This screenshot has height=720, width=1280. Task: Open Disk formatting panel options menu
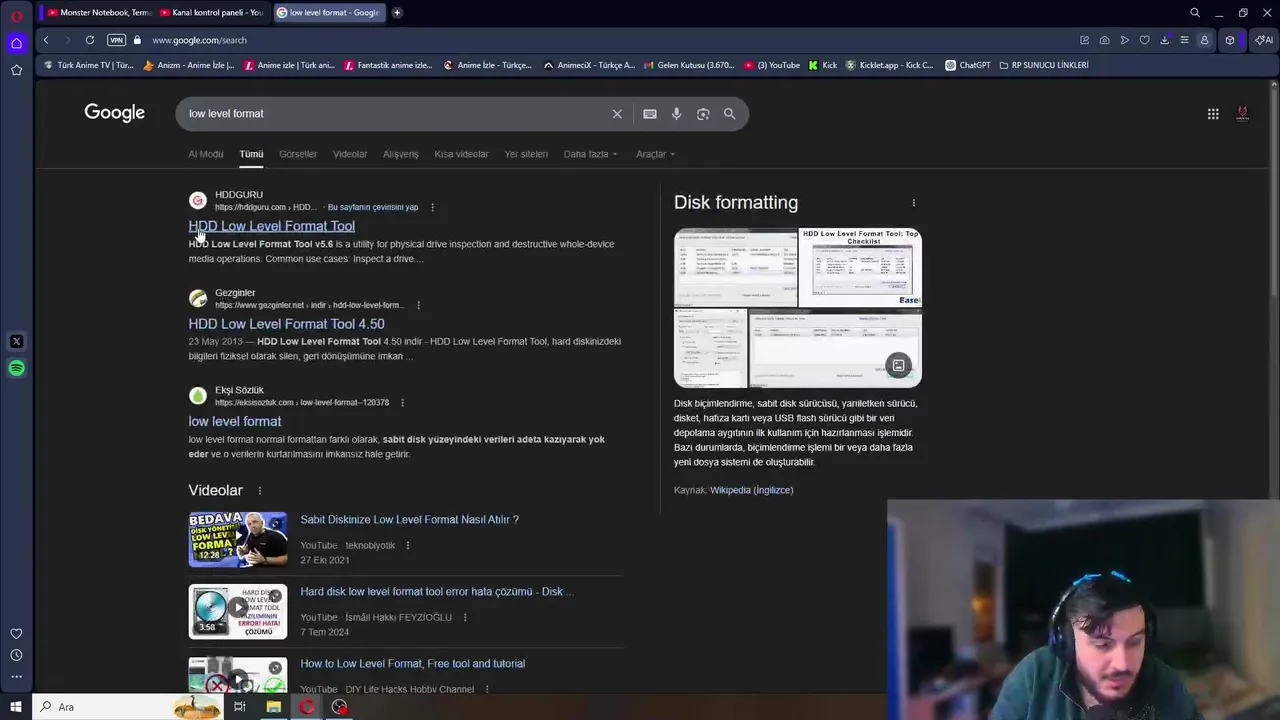click(x=914, y=203)
